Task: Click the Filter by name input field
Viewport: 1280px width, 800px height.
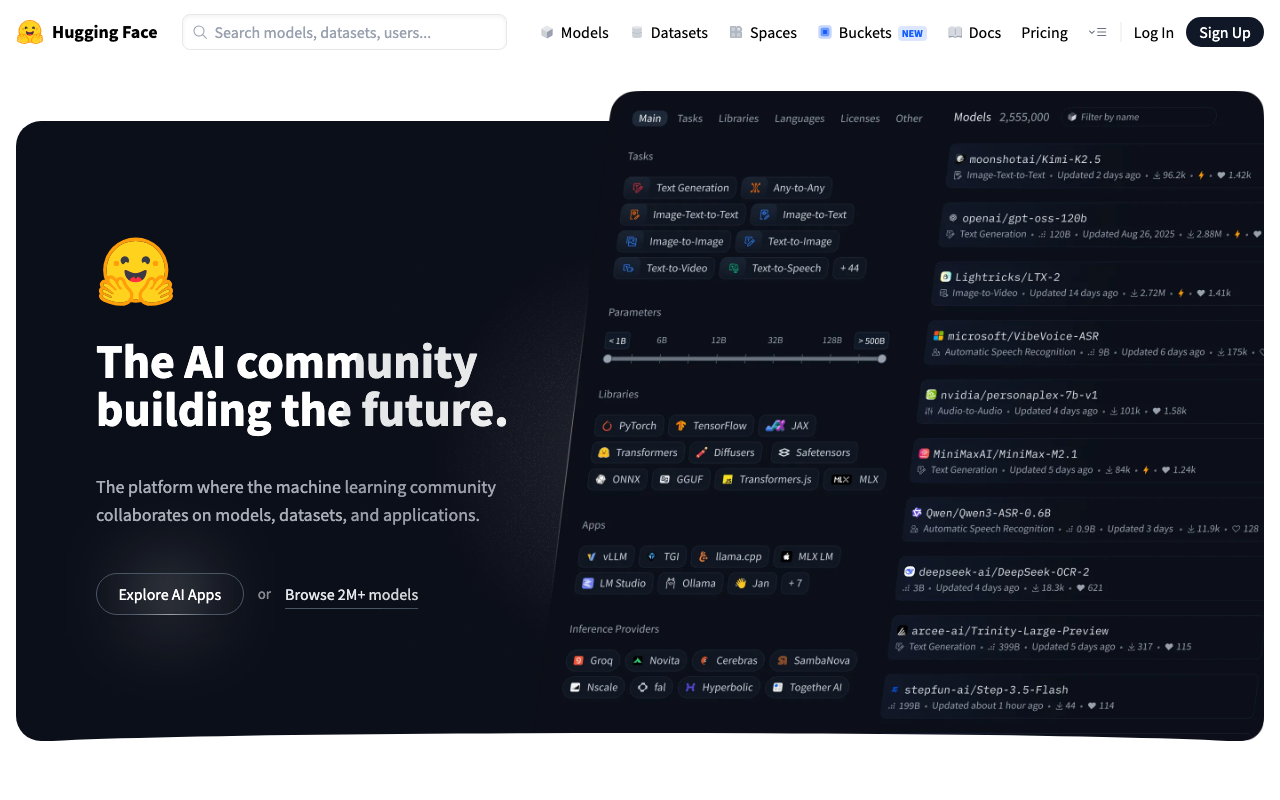Action: (1140, 116)
